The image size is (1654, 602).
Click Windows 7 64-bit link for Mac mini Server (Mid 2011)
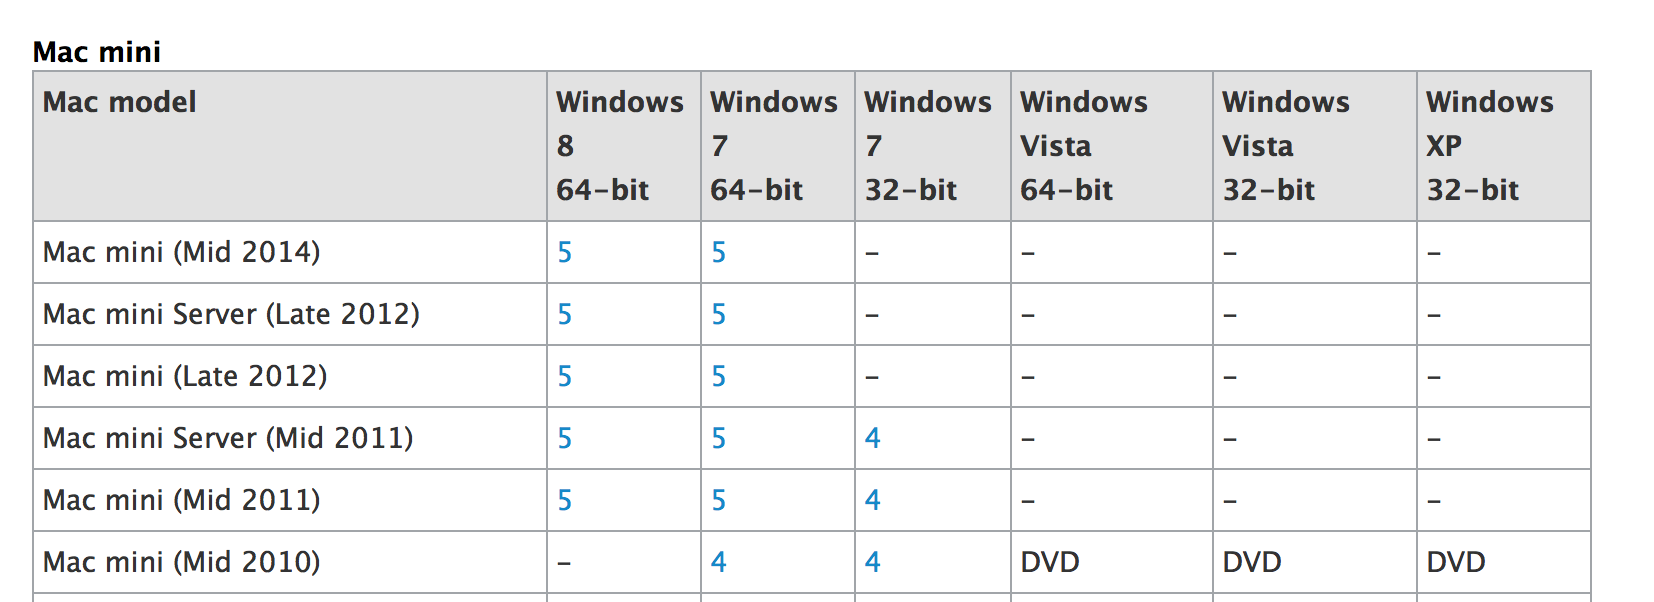719,439
